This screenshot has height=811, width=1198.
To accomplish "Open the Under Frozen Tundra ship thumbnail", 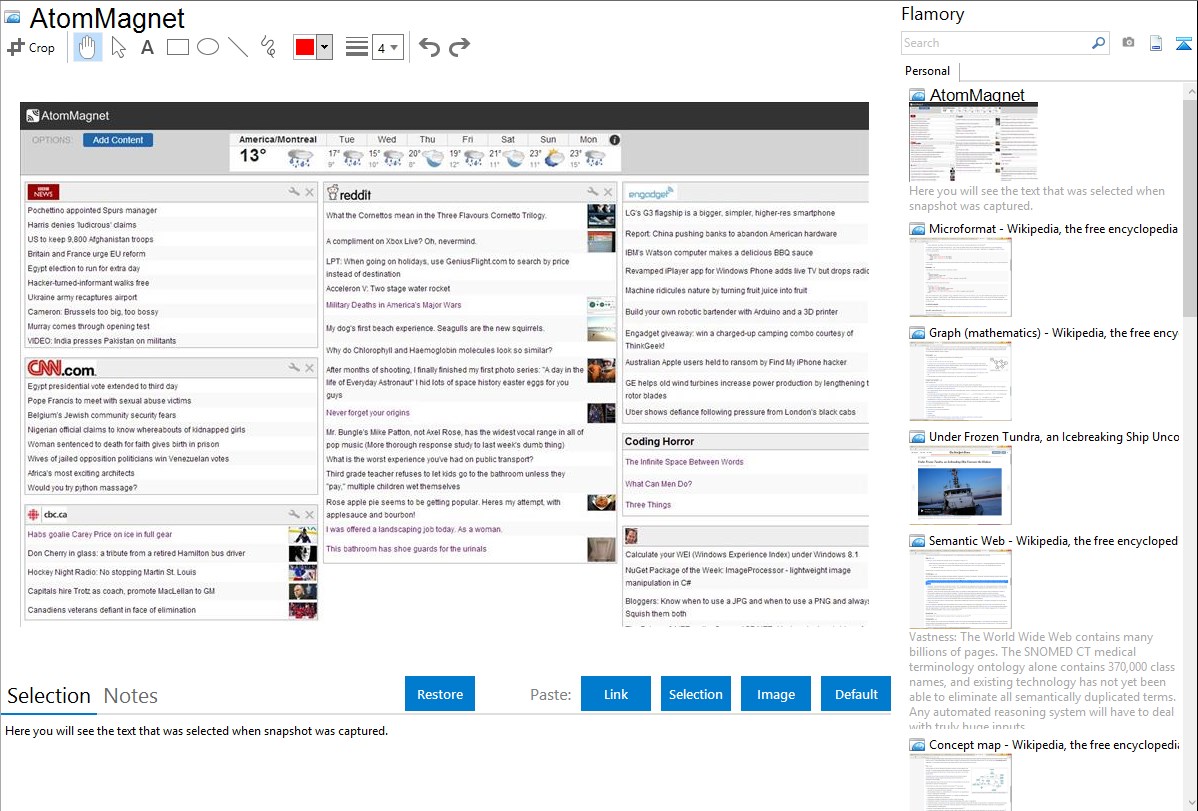I will (x=960, y=484).
